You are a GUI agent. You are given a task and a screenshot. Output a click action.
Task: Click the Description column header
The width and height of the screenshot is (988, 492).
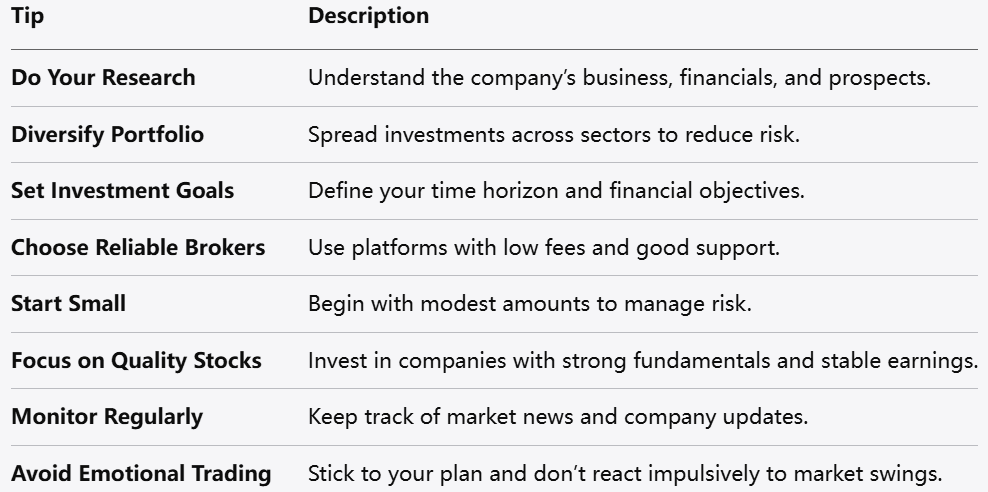click(x=368, y=17)
